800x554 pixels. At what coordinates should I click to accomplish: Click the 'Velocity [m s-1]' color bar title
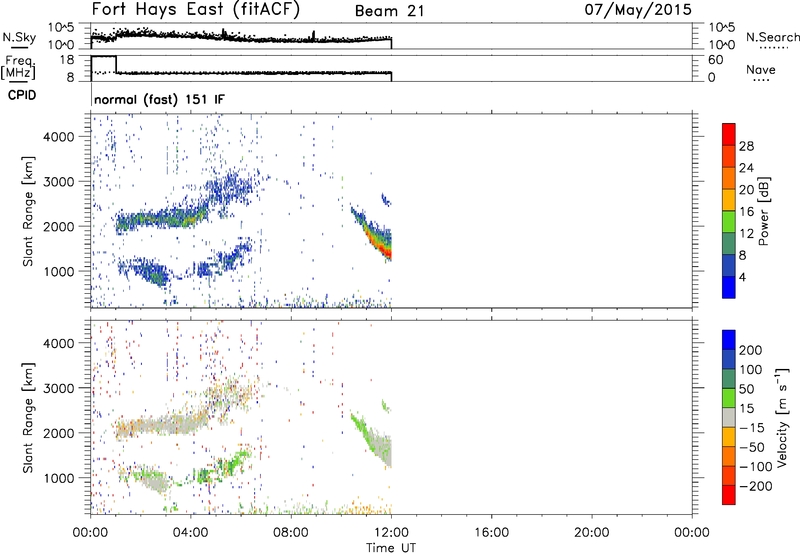[782, 417]
